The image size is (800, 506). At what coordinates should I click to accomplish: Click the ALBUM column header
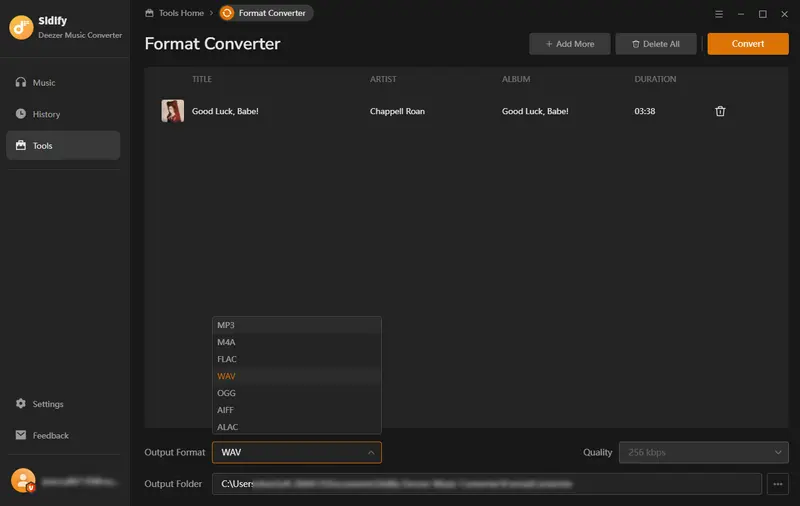pyautogui.click(x=516, y=79)
